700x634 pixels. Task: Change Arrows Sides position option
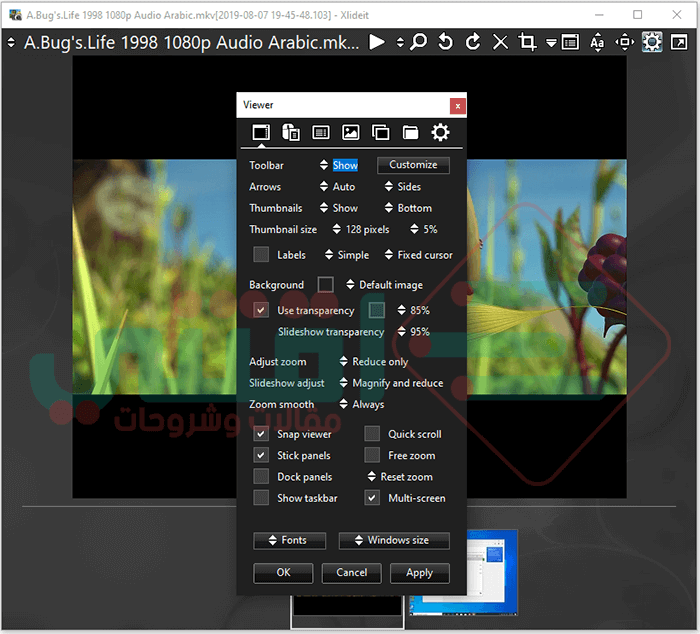(403, 187)
